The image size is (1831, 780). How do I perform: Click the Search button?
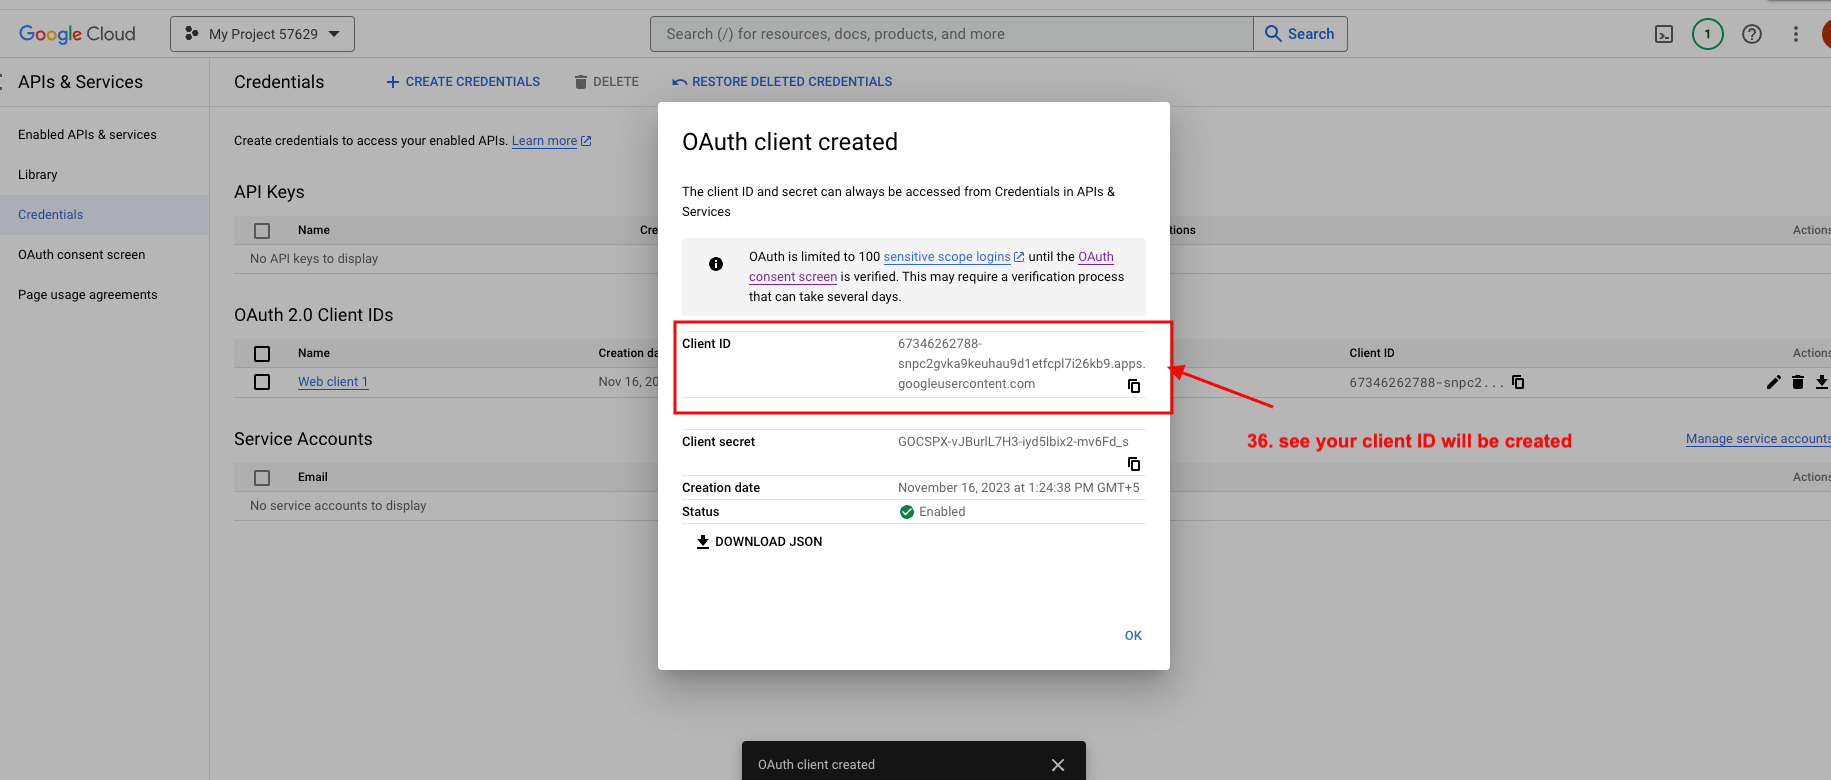pyautogui.click(x=1300, y=34)
